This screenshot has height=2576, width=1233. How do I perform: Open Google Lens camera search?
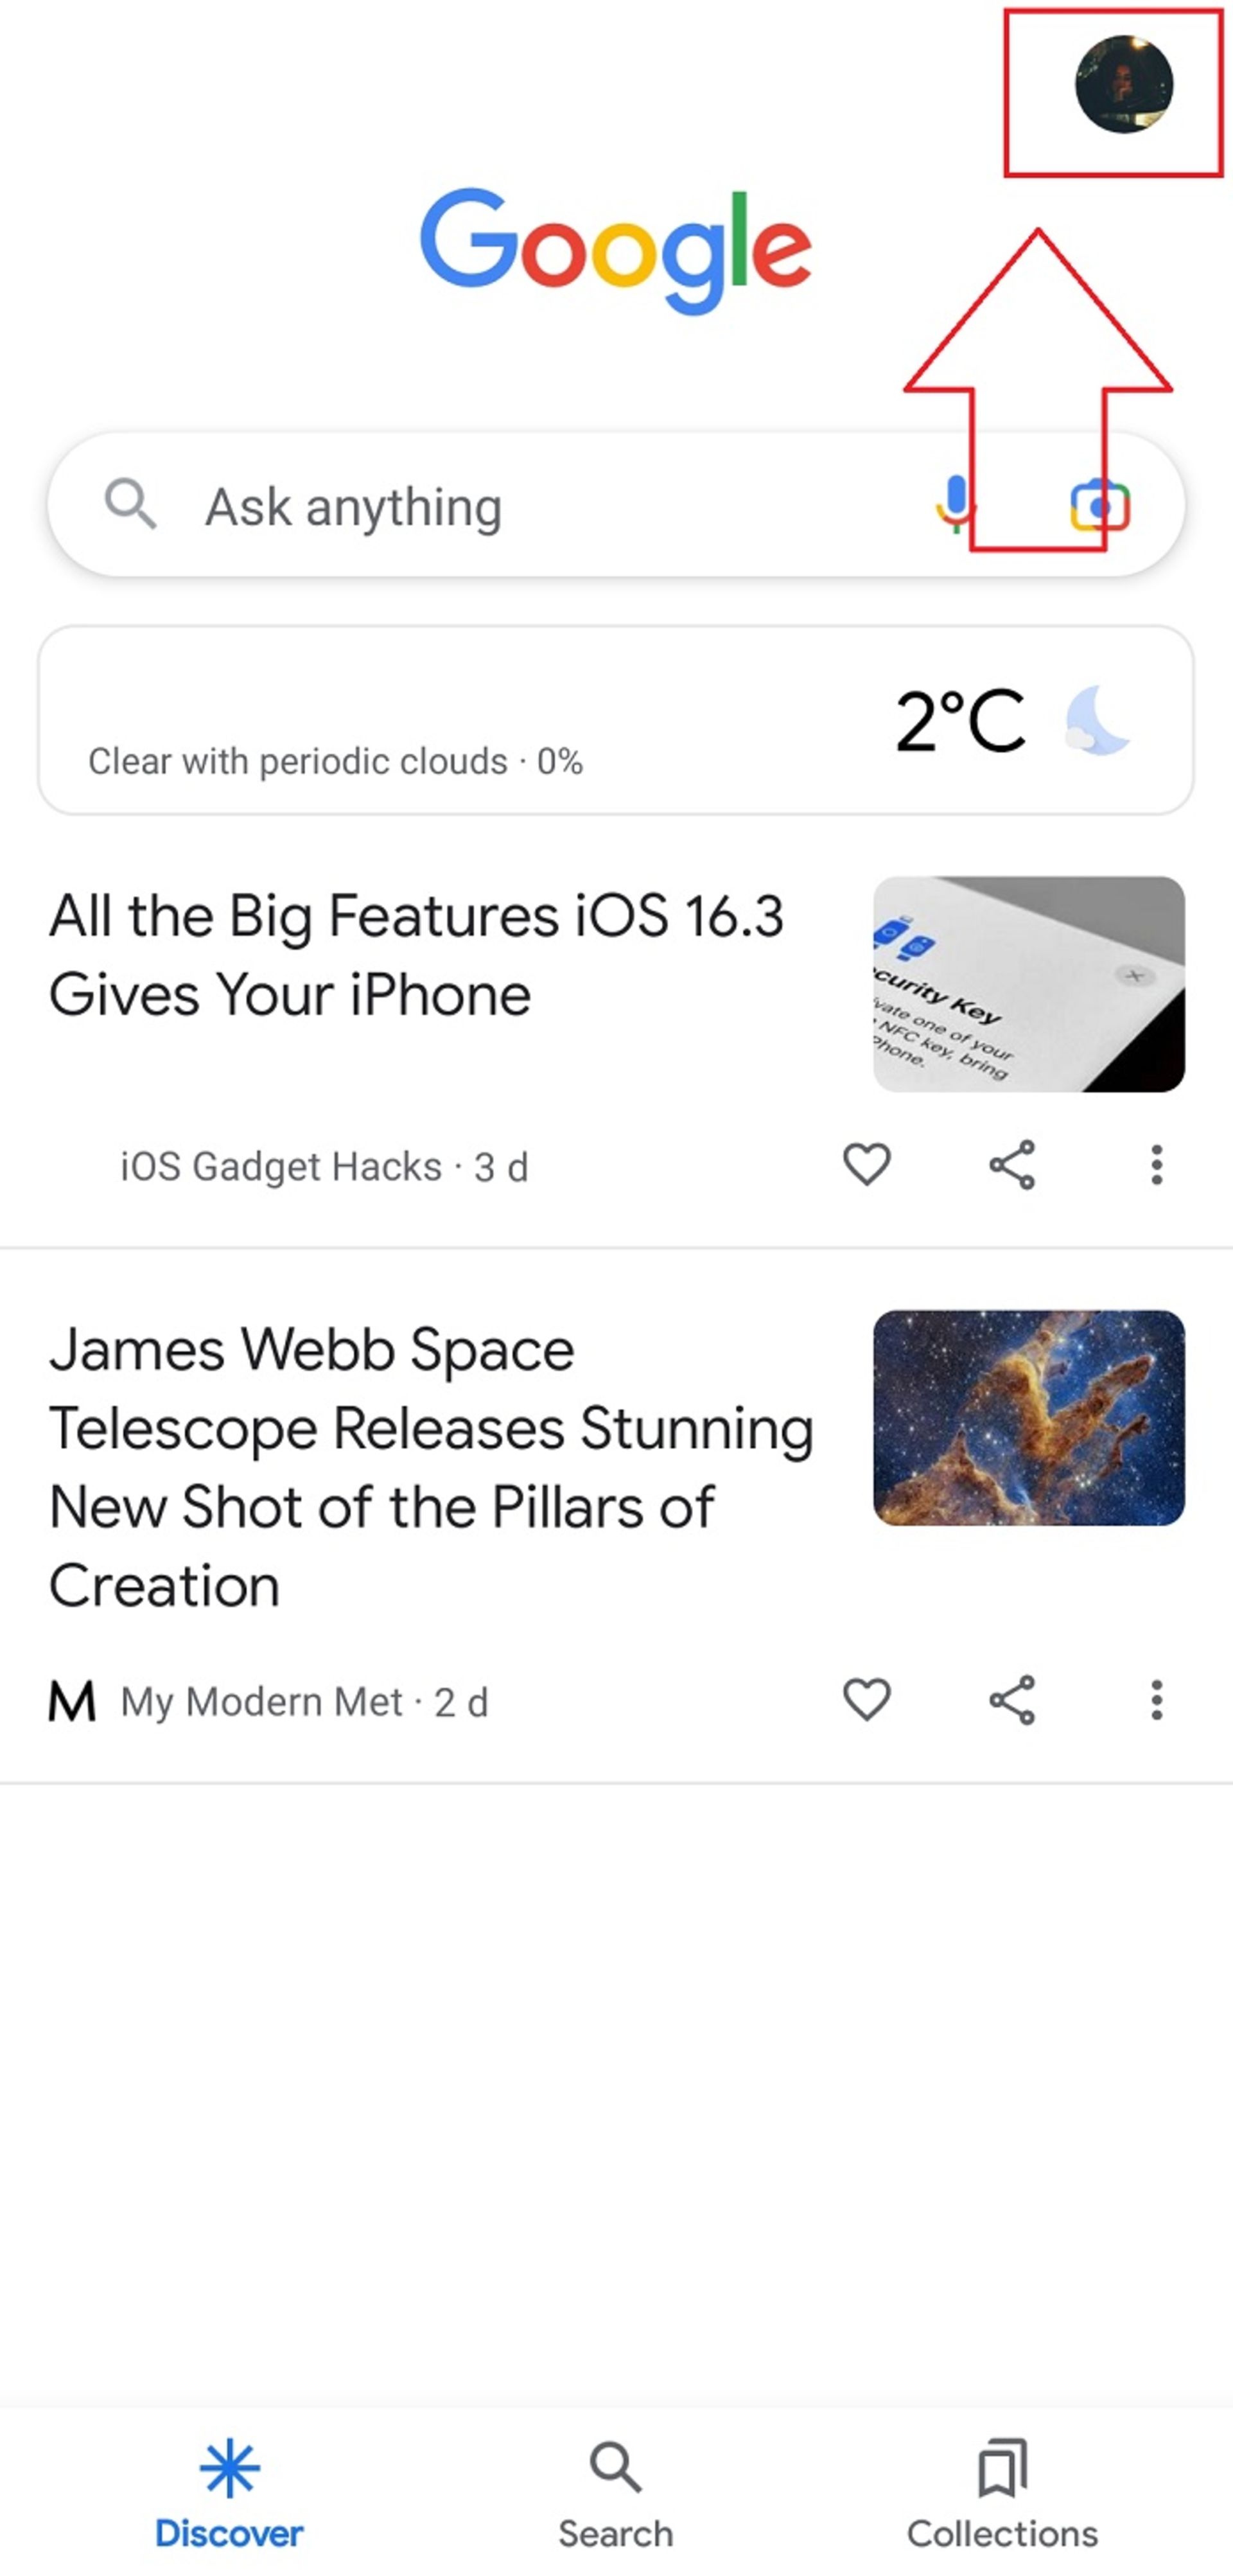(1099, 505)
